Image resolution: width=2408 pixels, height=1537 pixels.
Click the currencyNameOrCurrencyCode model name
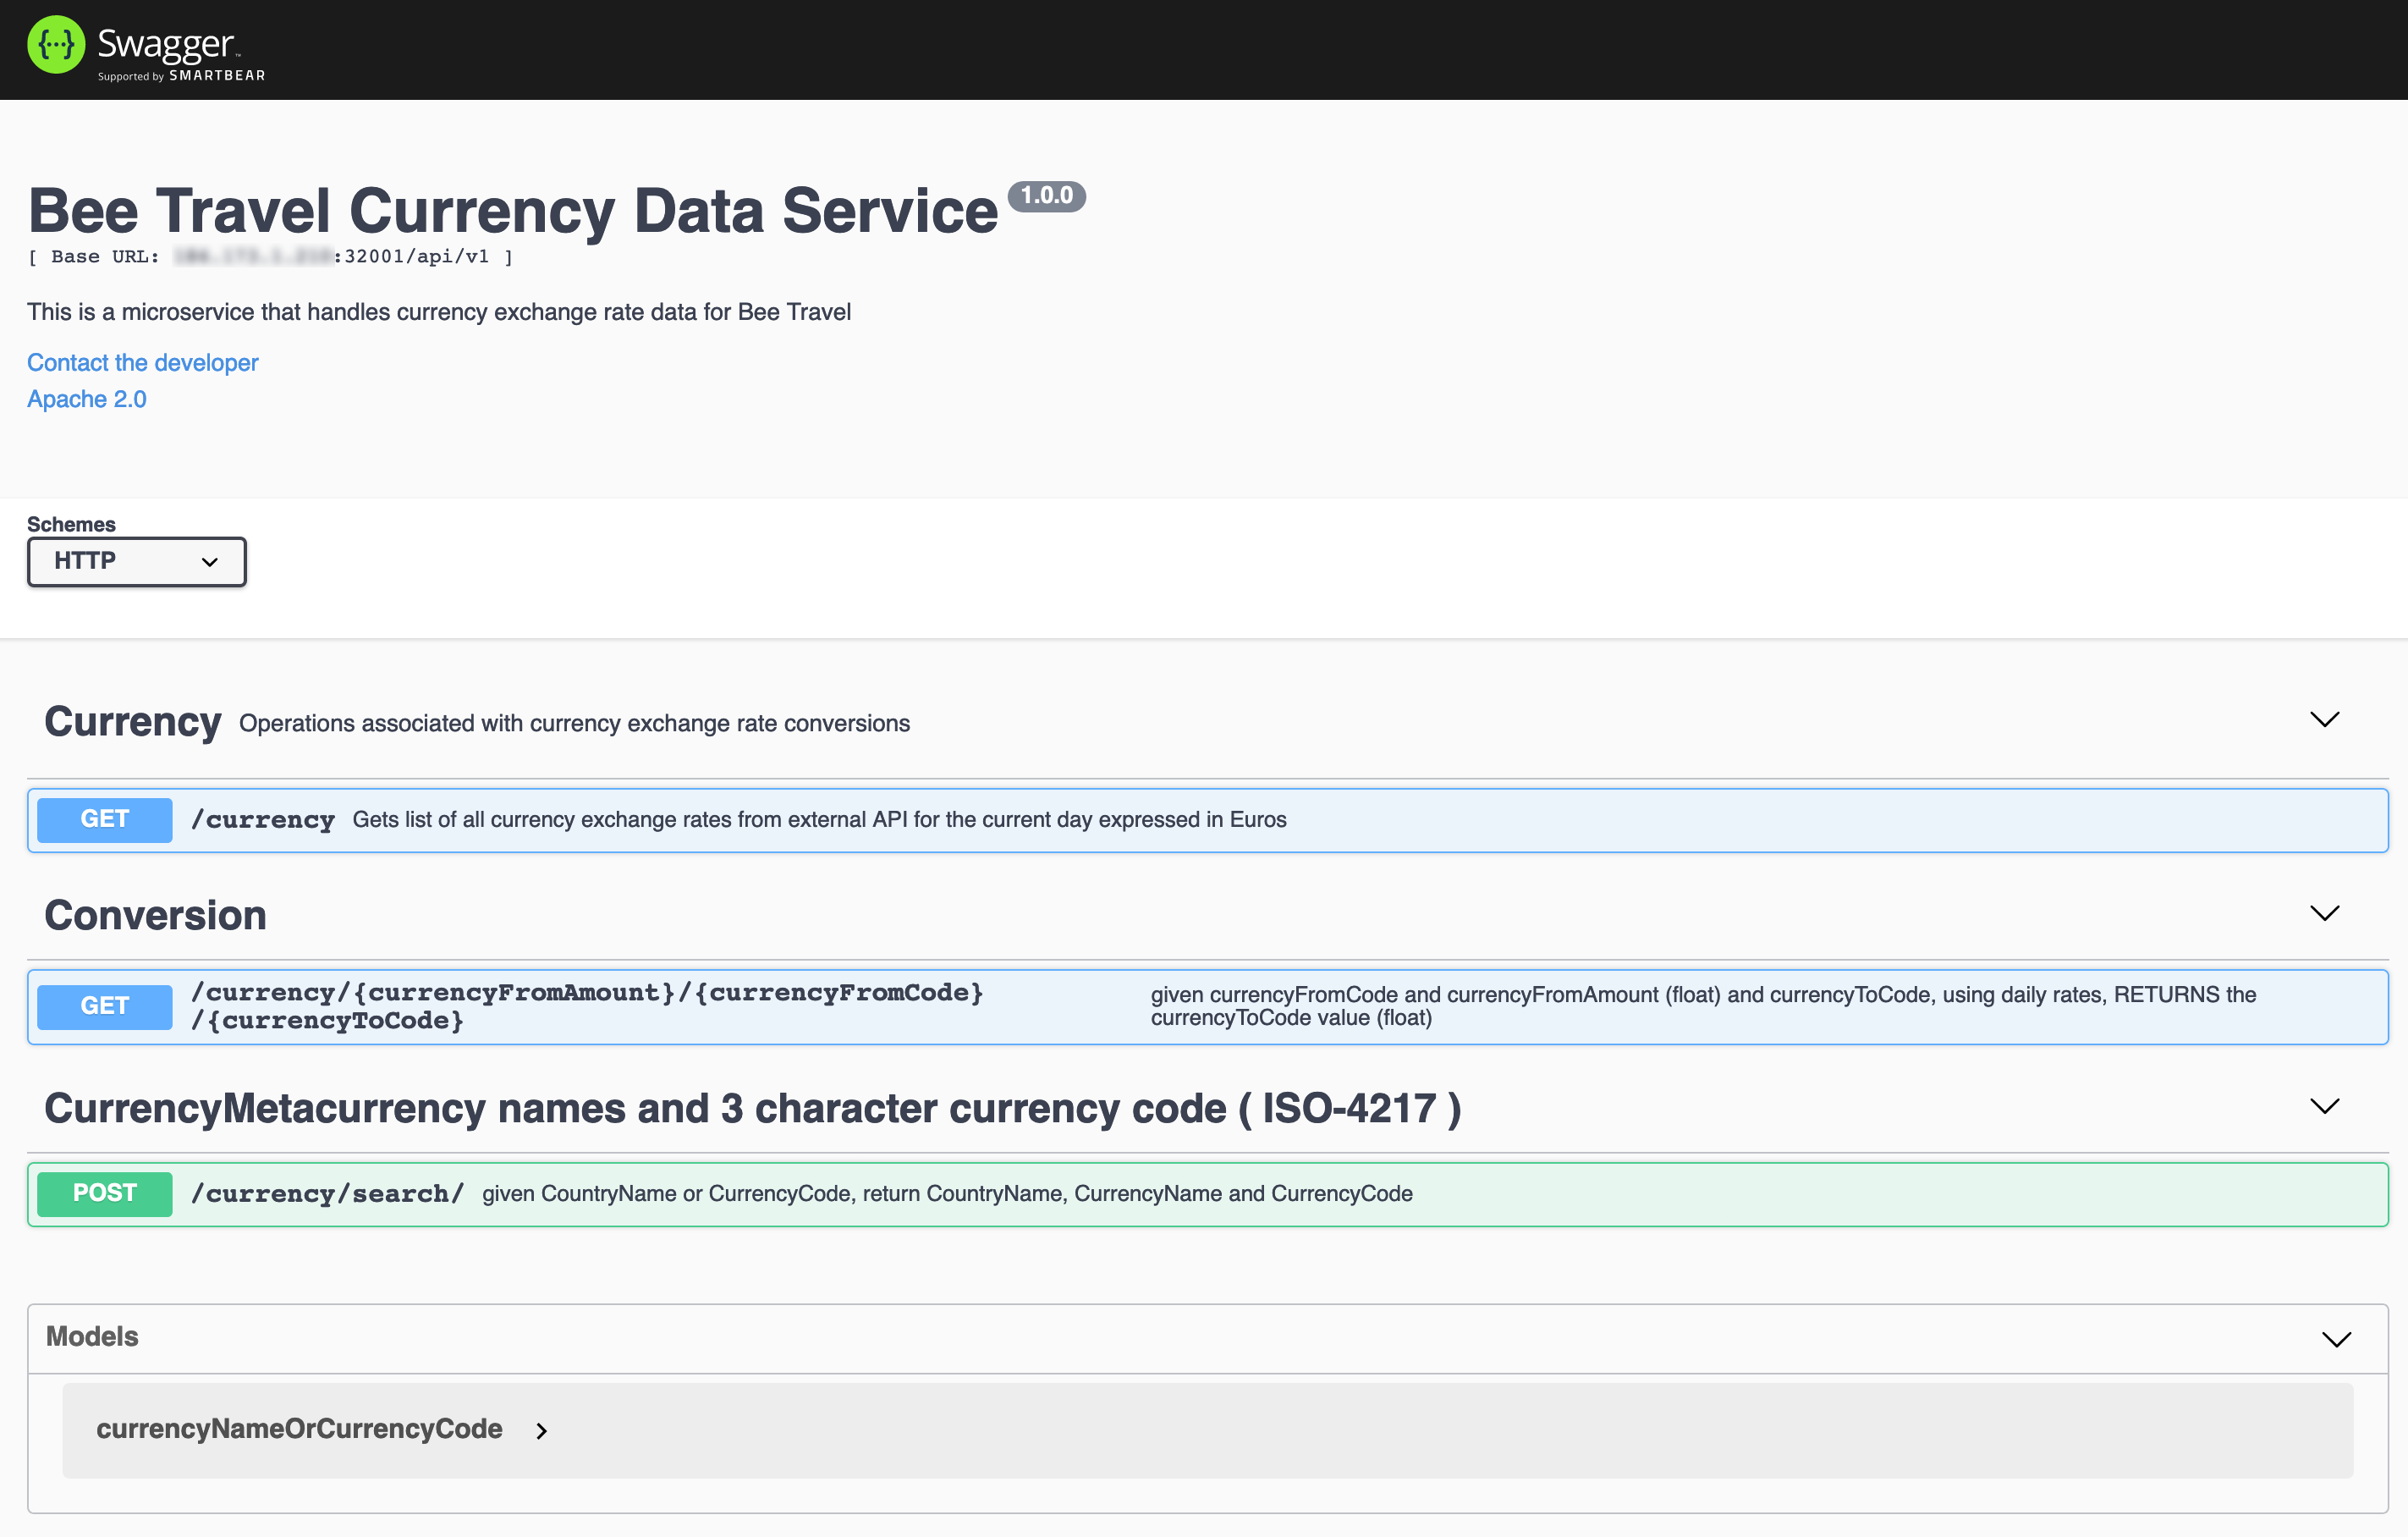click(299, 1429)
